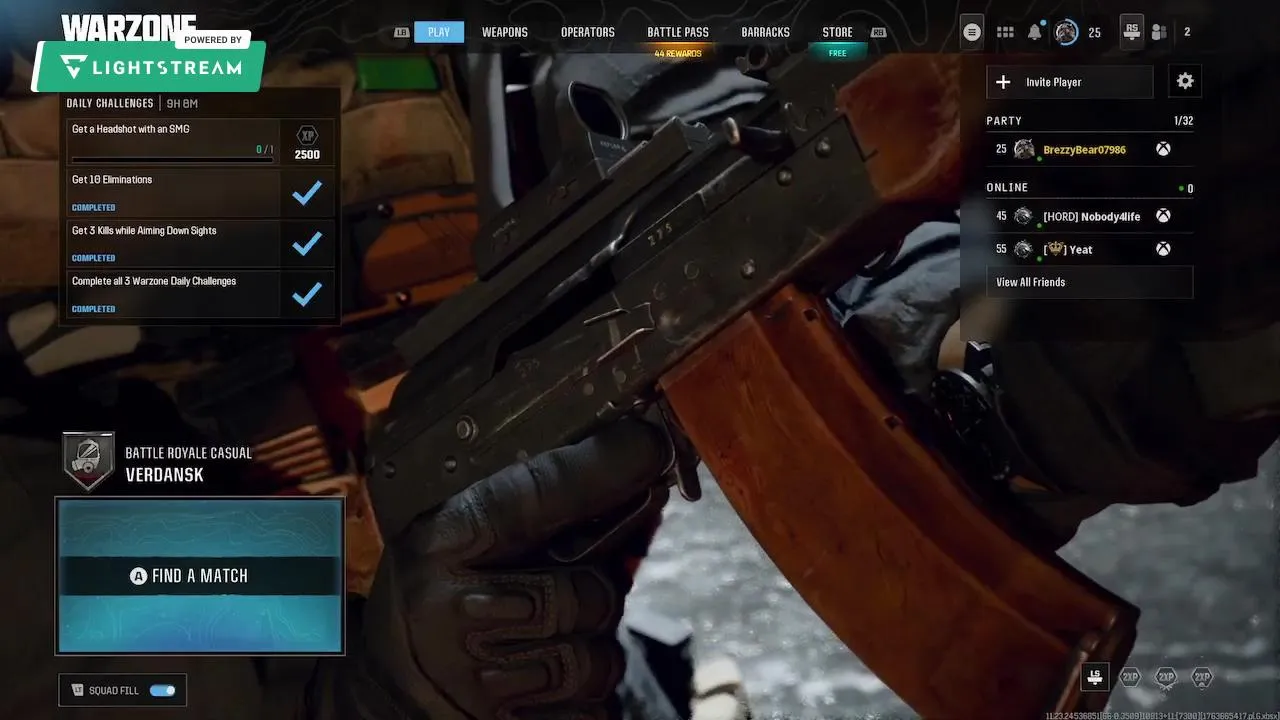
Task: Click the Free label under Store
Action: point(838,53)
